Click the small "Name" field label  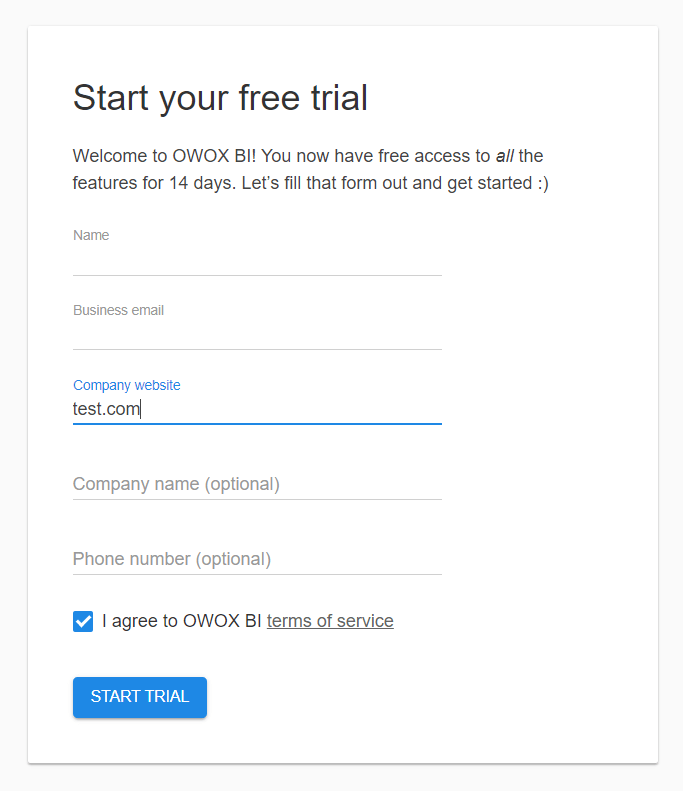(x=91, y=235)
